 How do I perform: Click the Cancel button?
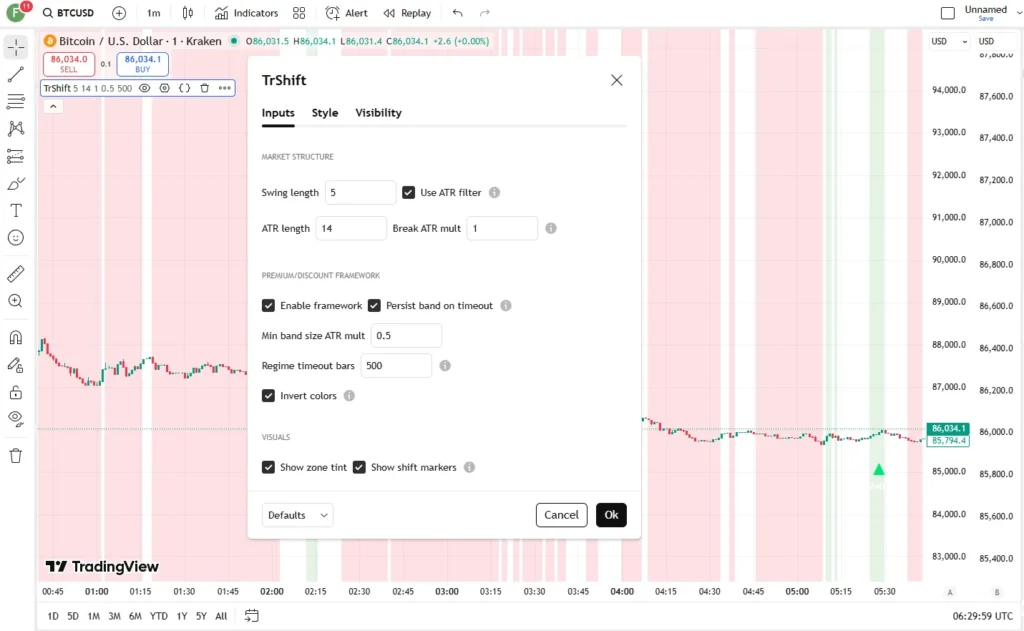(561, 515)
